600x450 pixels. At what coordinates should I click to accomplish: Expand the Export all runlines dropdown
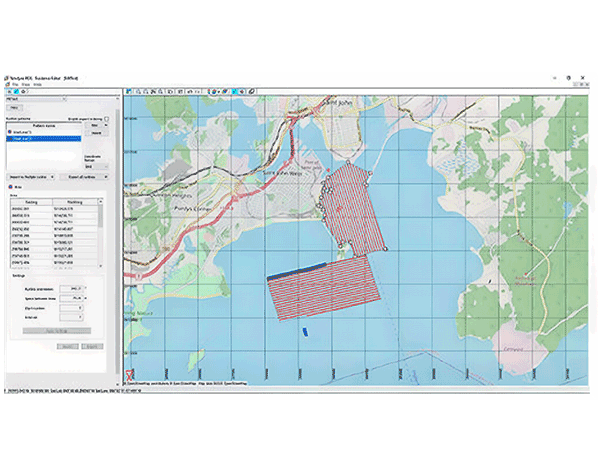[x=86, y=175]
